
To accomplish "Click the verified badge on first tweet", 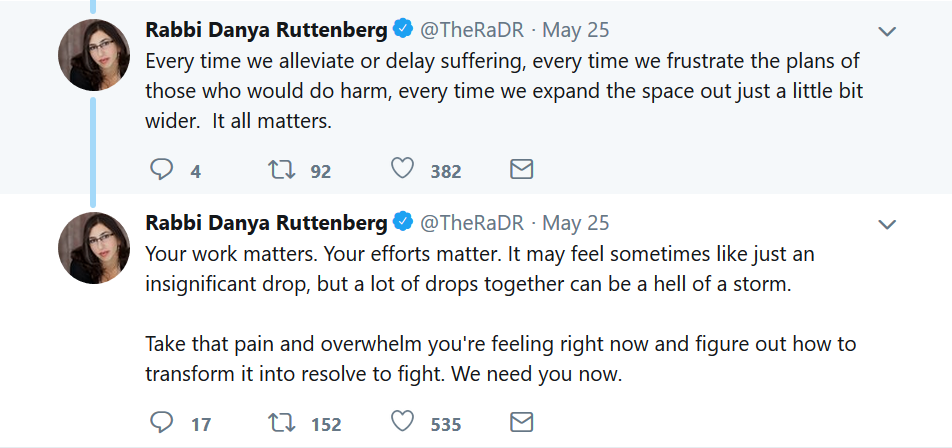I will tap(403, 30).
